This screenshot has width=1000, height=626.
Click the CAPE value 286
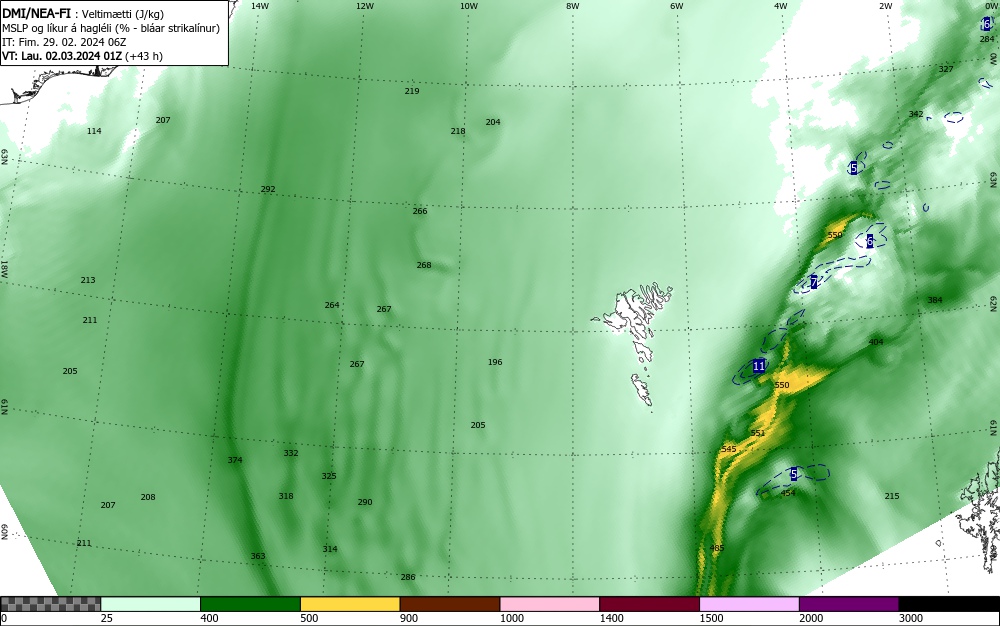click(408, 578)
